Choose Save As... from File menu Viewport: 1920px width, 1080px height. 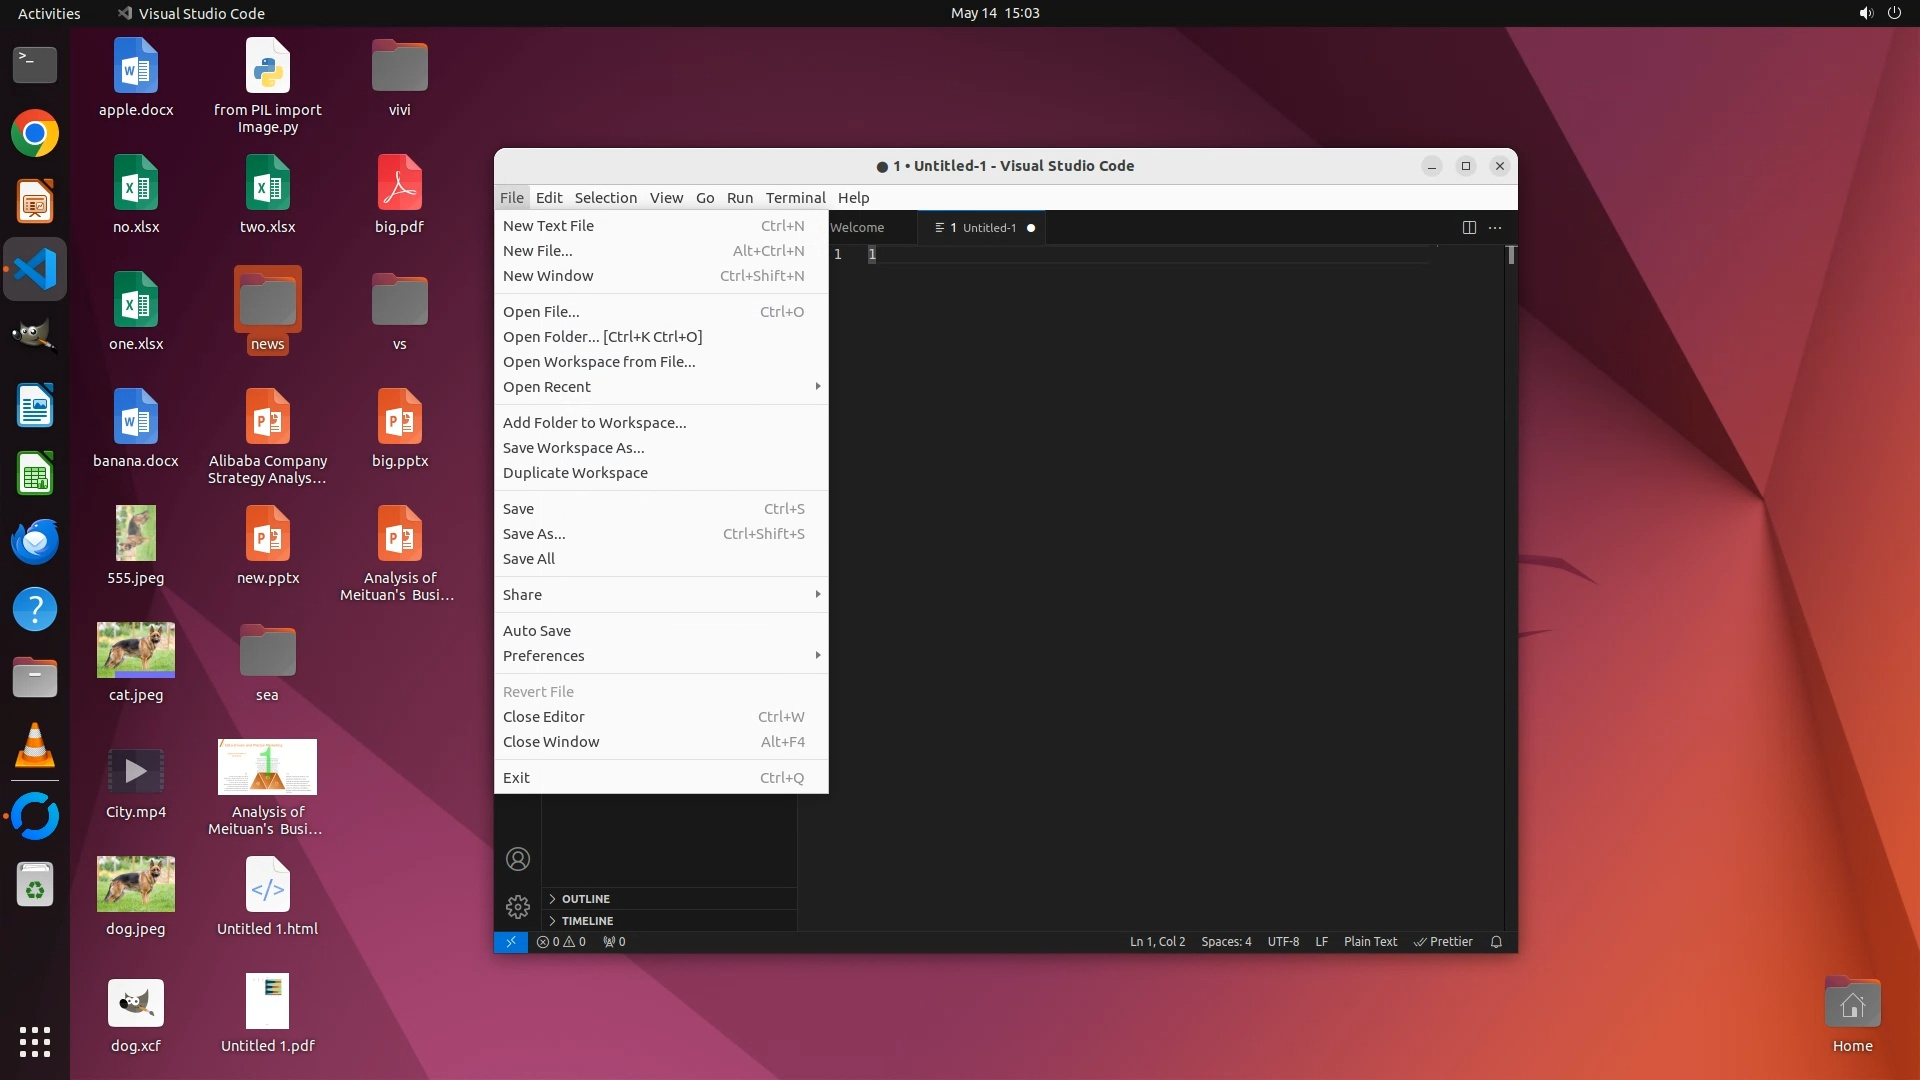pyautogui.click(x=534, y=534)
